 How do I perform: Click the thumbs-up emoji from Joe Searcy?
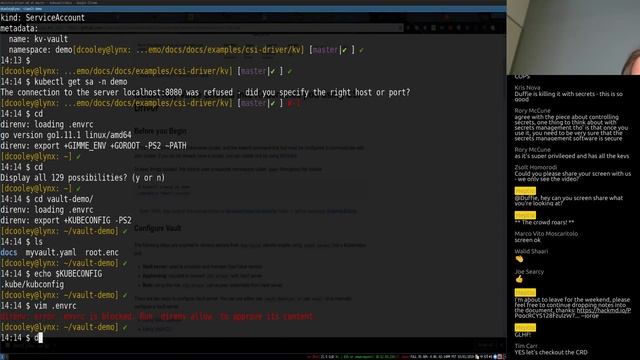click(x=519, y=279)
